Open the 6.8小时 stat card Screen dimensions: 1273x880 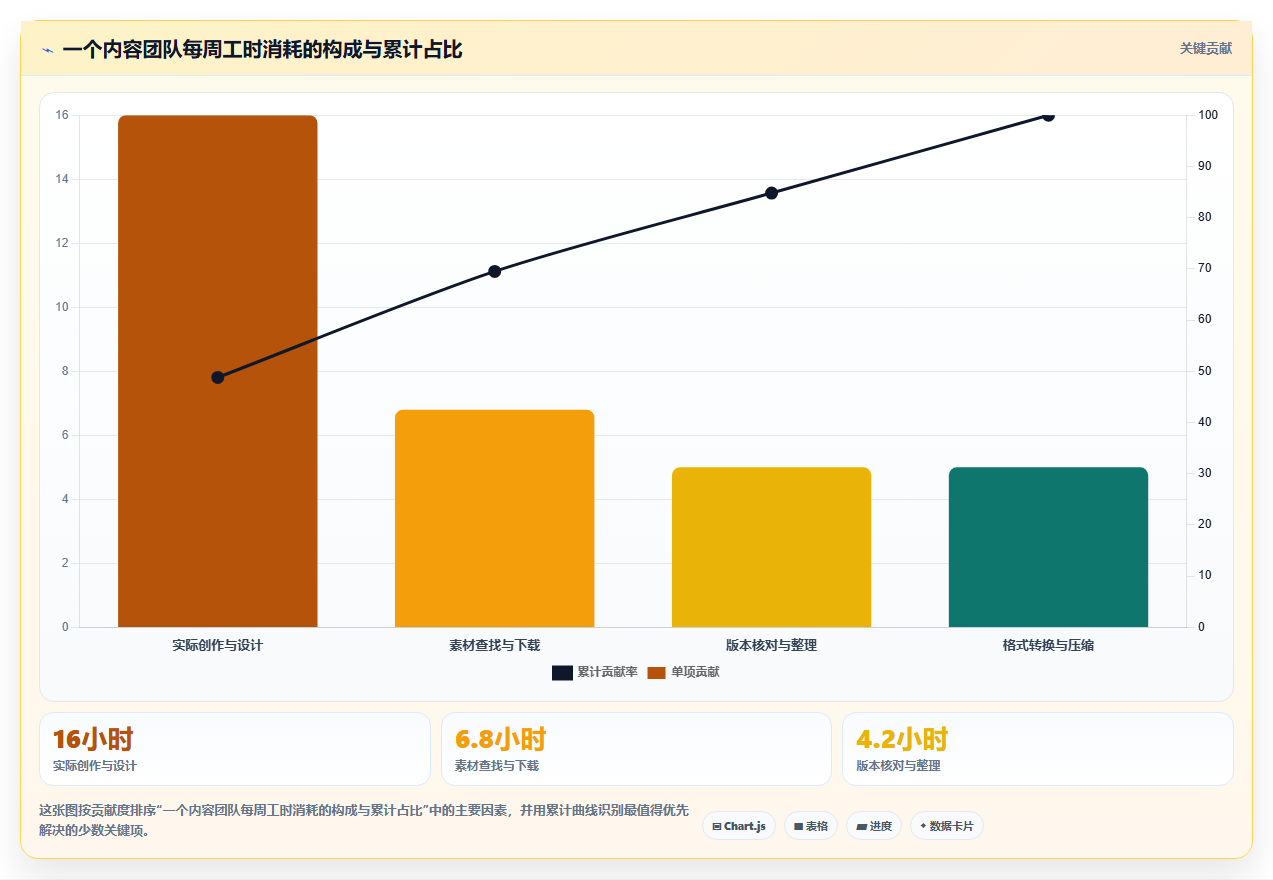(636, 749)
